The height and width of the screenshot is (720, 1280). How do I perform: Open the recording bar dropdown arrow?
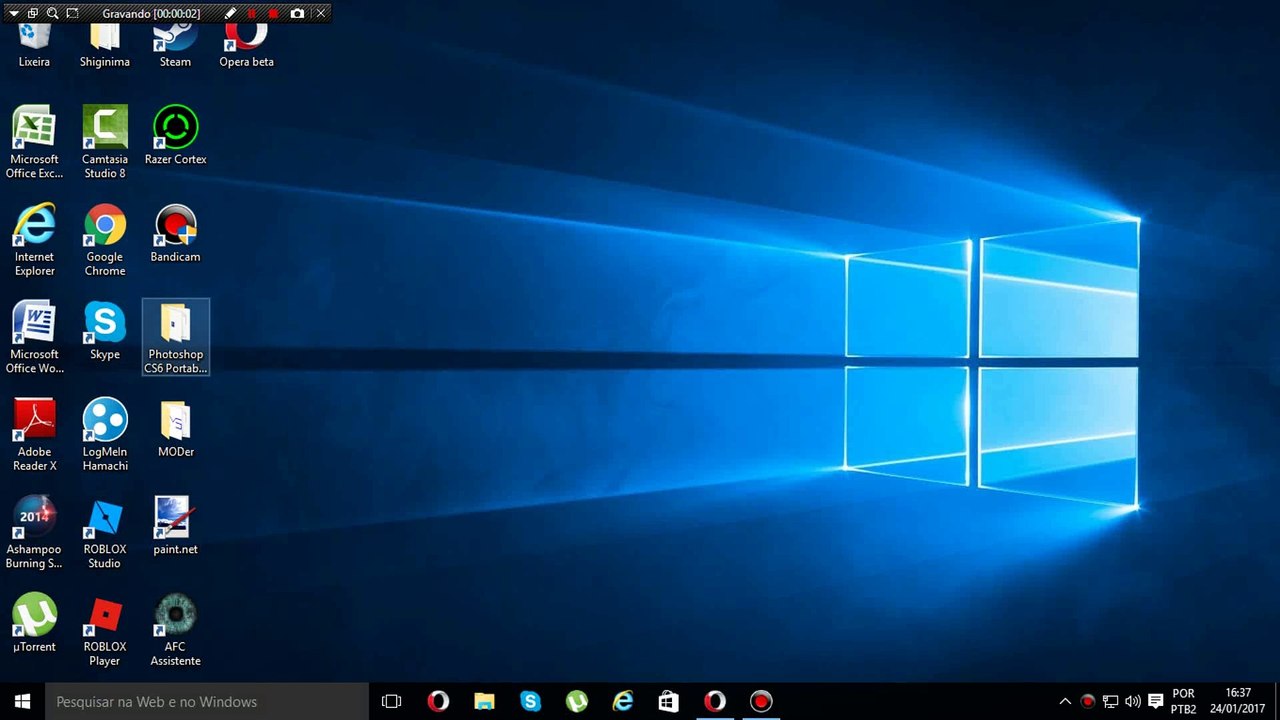pyautogui.click(x=14, y=14)
